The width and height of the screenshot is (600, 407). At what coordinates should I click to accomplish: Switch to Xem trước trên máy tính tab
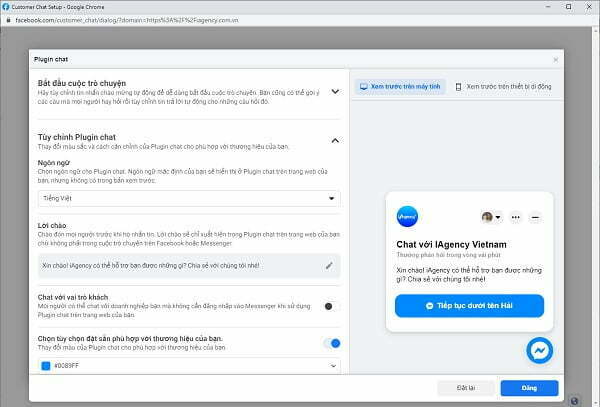400,86
